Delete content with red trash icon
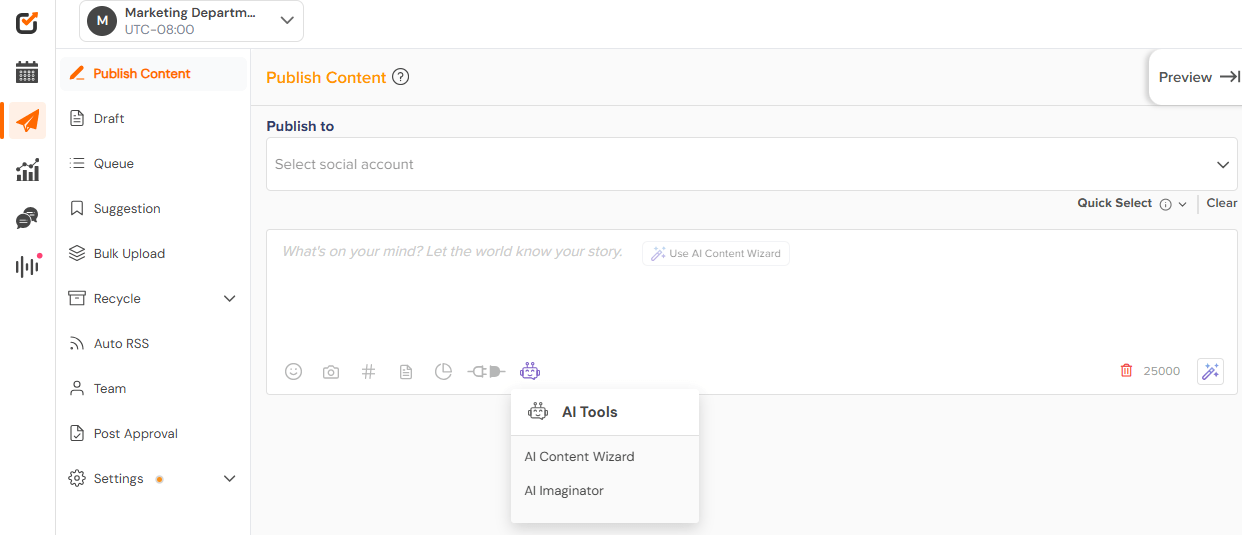1242x535 pixels. coord(1127,370)
